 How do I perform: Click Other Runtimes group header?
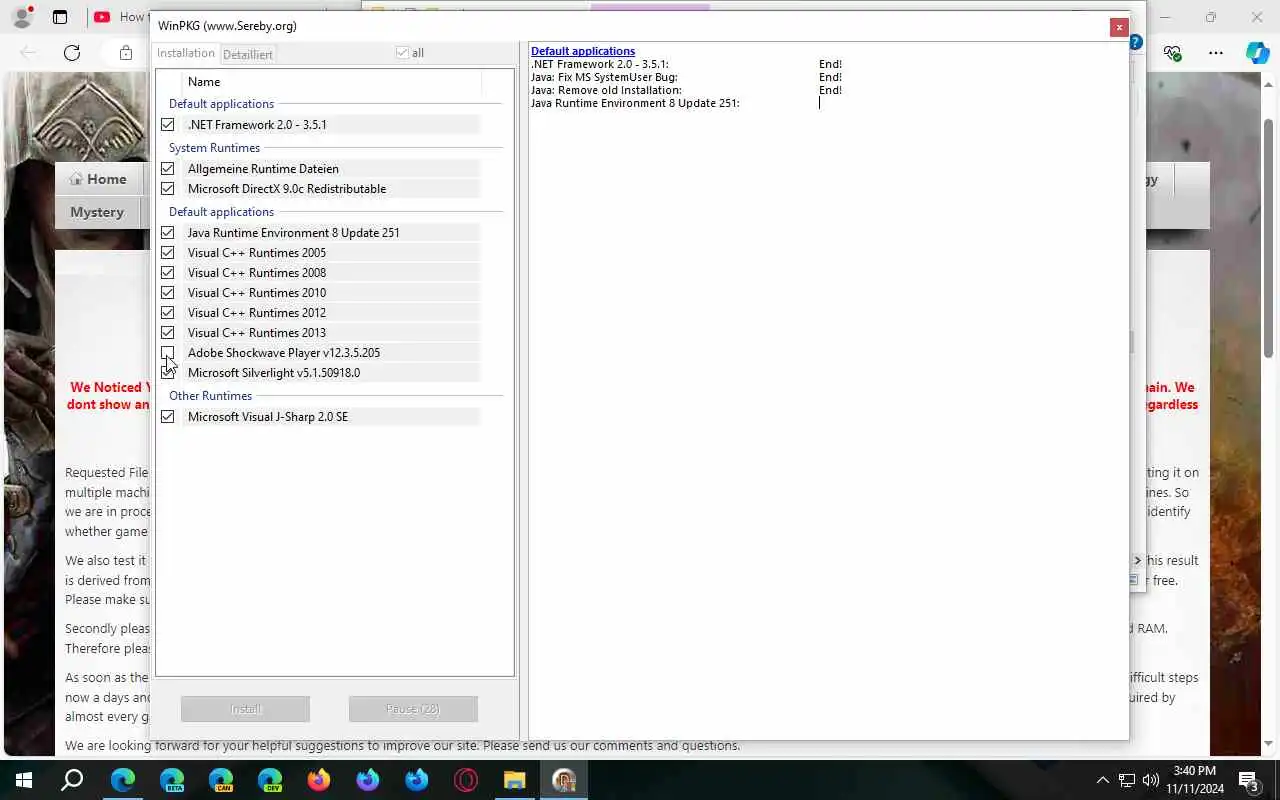click(x=210, y=396)
